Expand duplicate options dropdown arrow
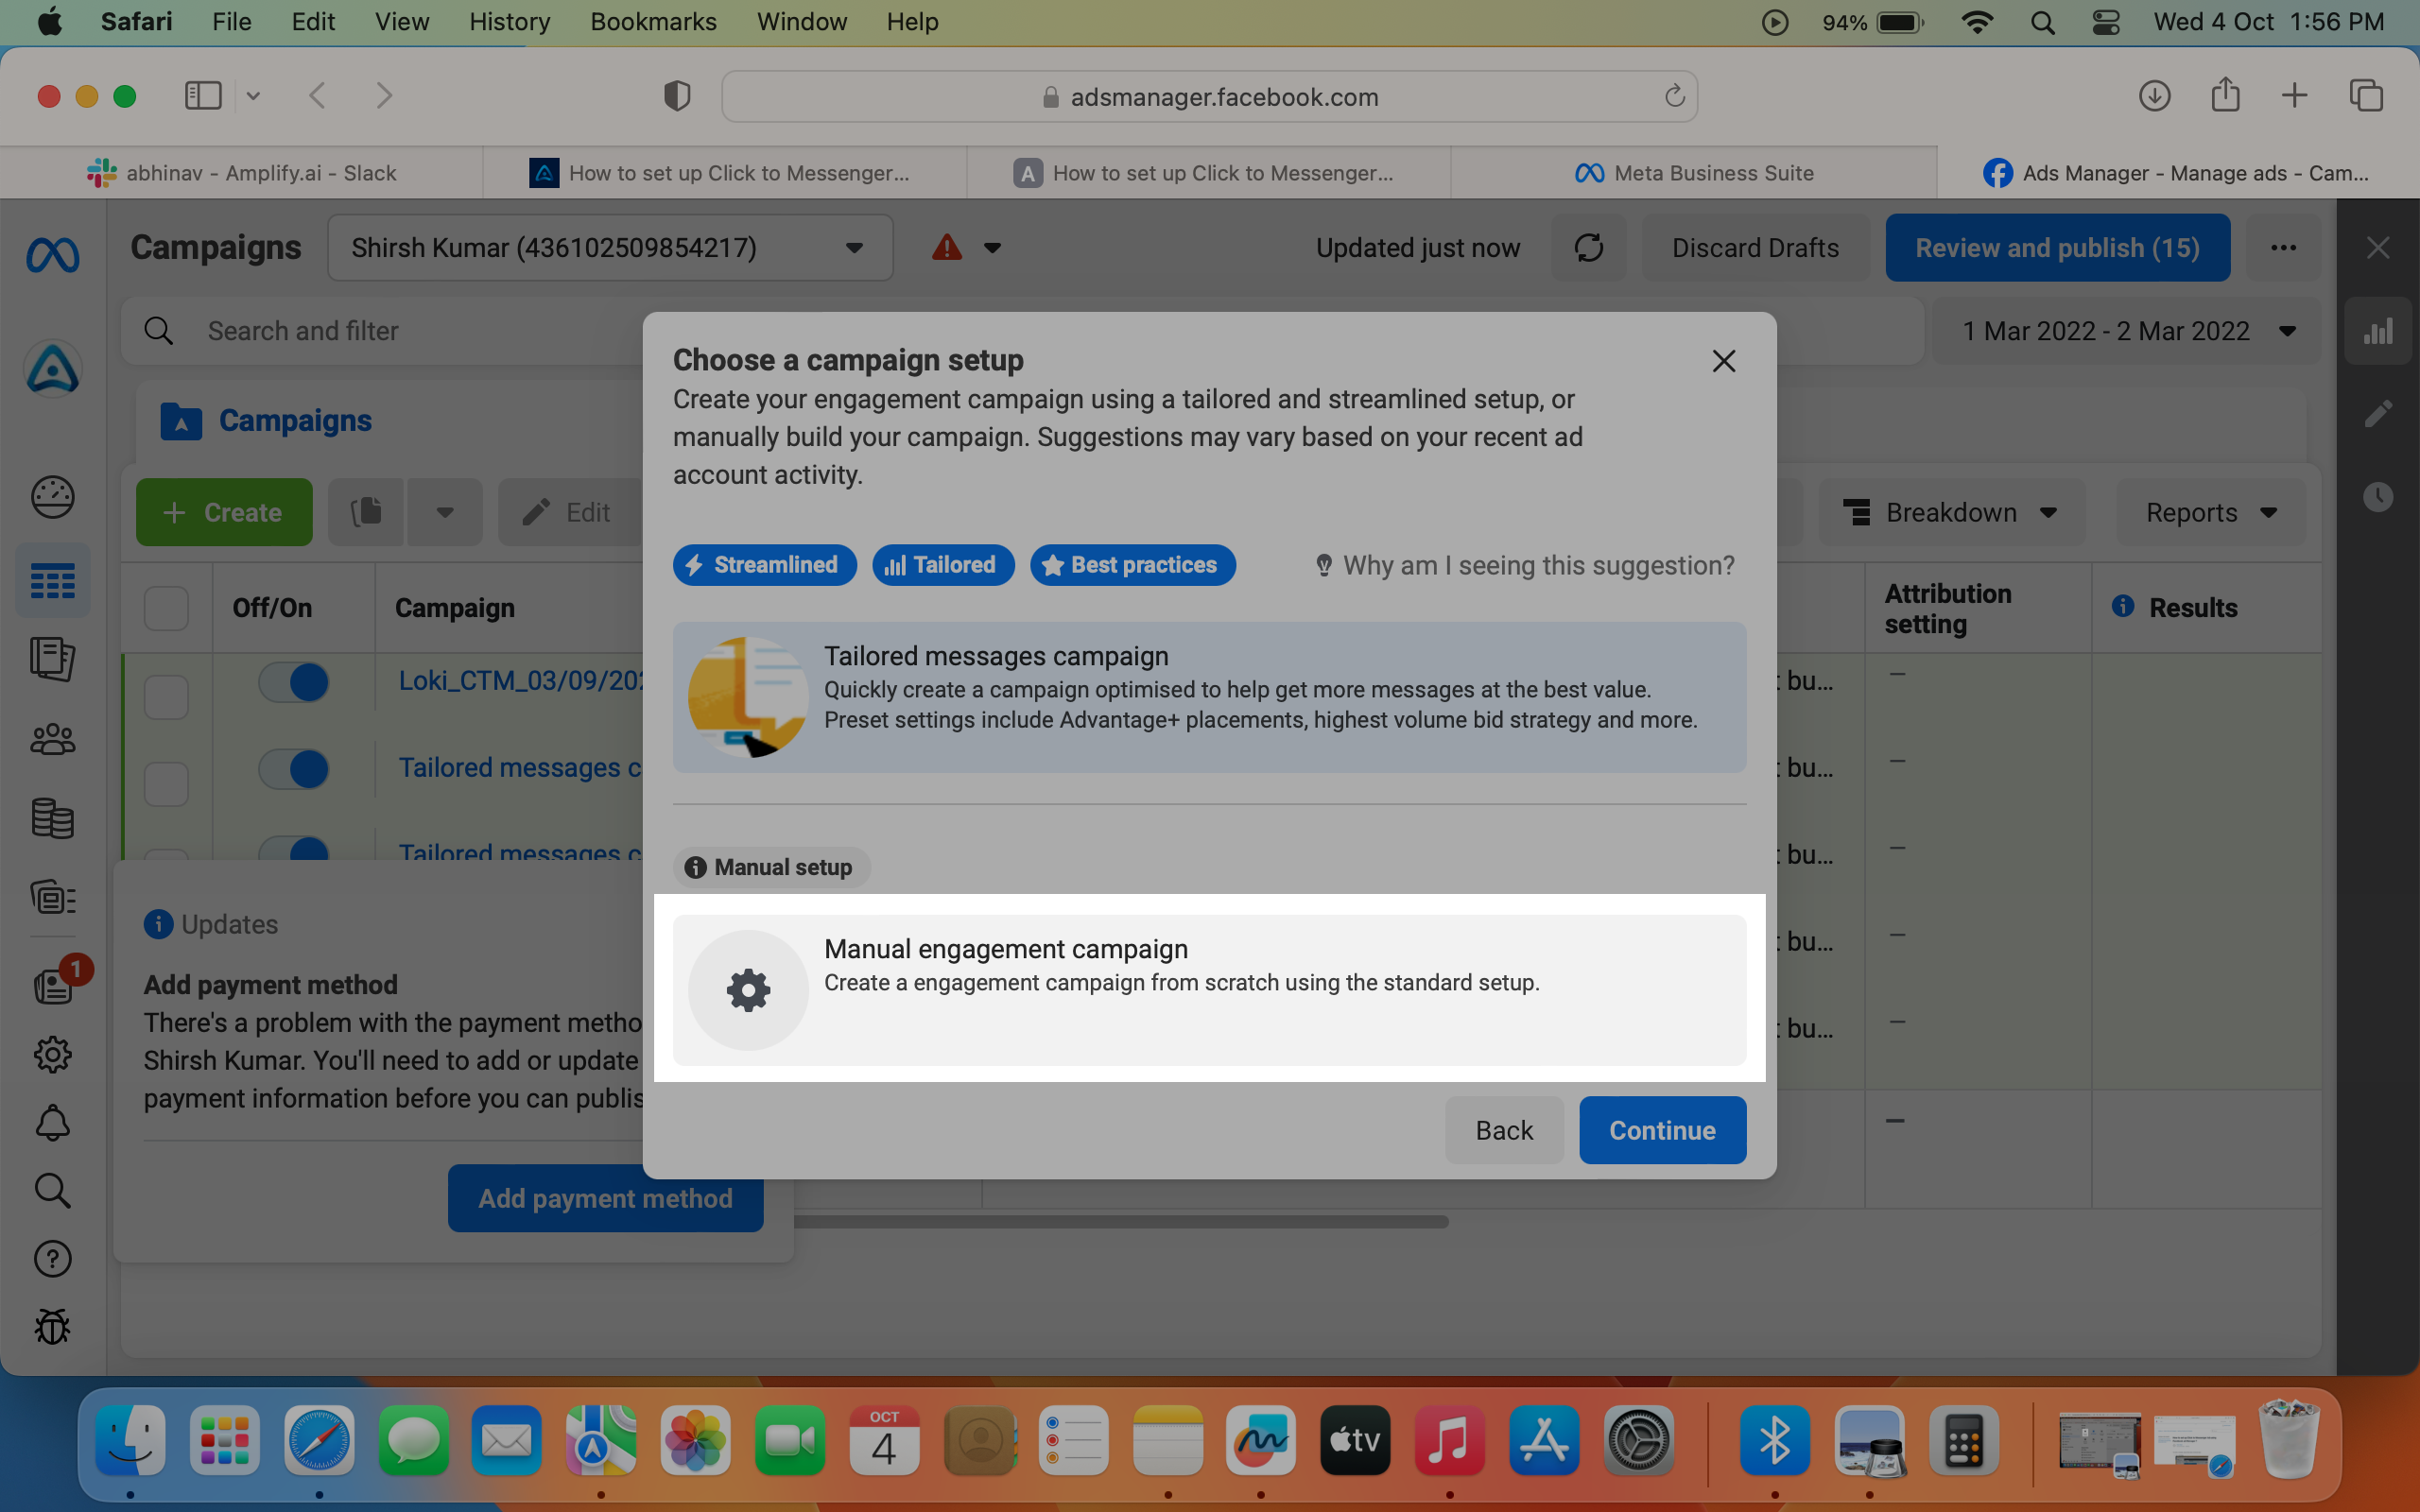The image size is (2420, 1512). 445,512
